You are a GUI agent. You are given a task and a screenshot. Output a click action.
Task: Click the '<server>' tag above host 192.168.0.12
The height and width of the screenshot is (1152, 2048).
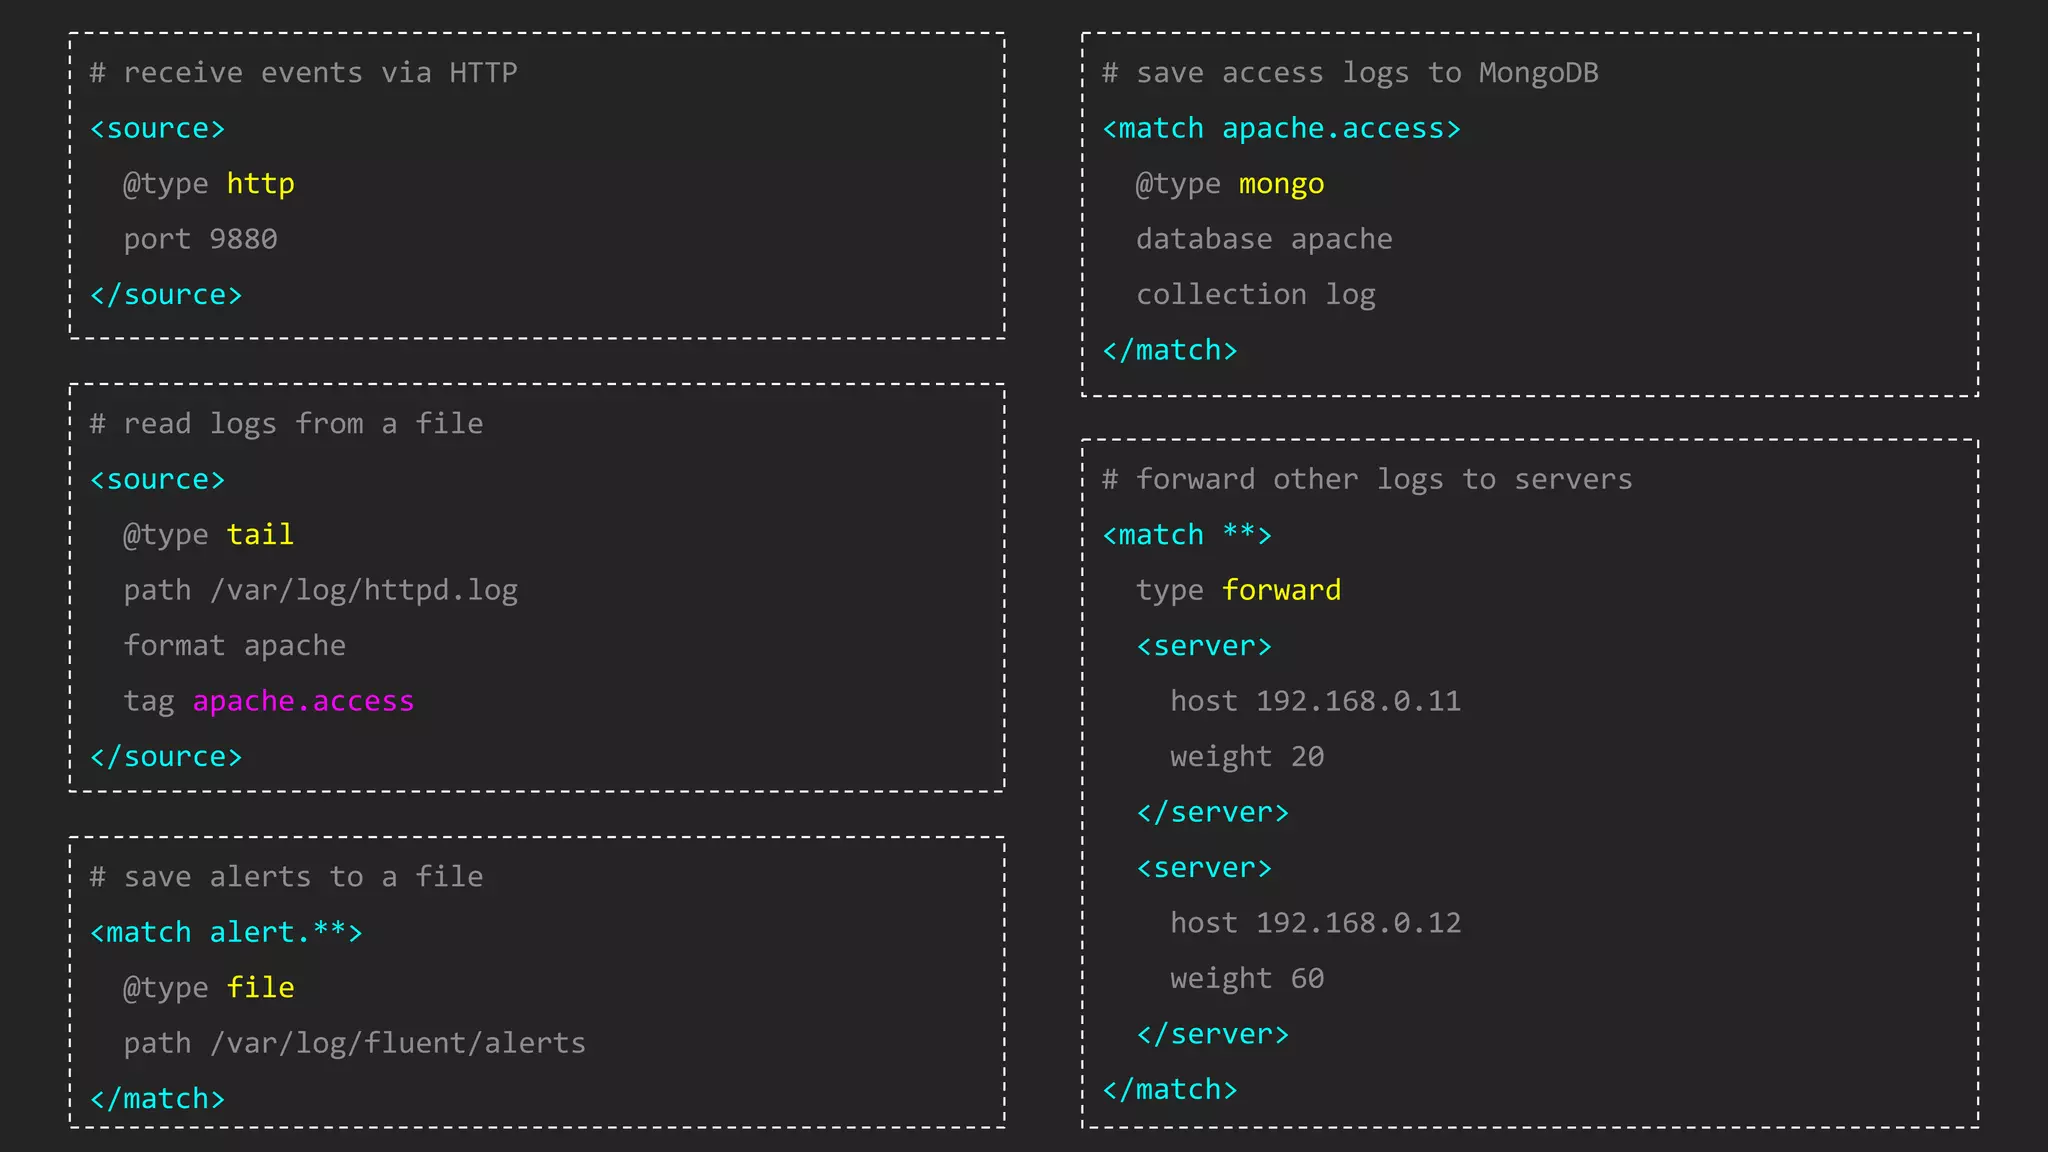[x=1204, y=868]
